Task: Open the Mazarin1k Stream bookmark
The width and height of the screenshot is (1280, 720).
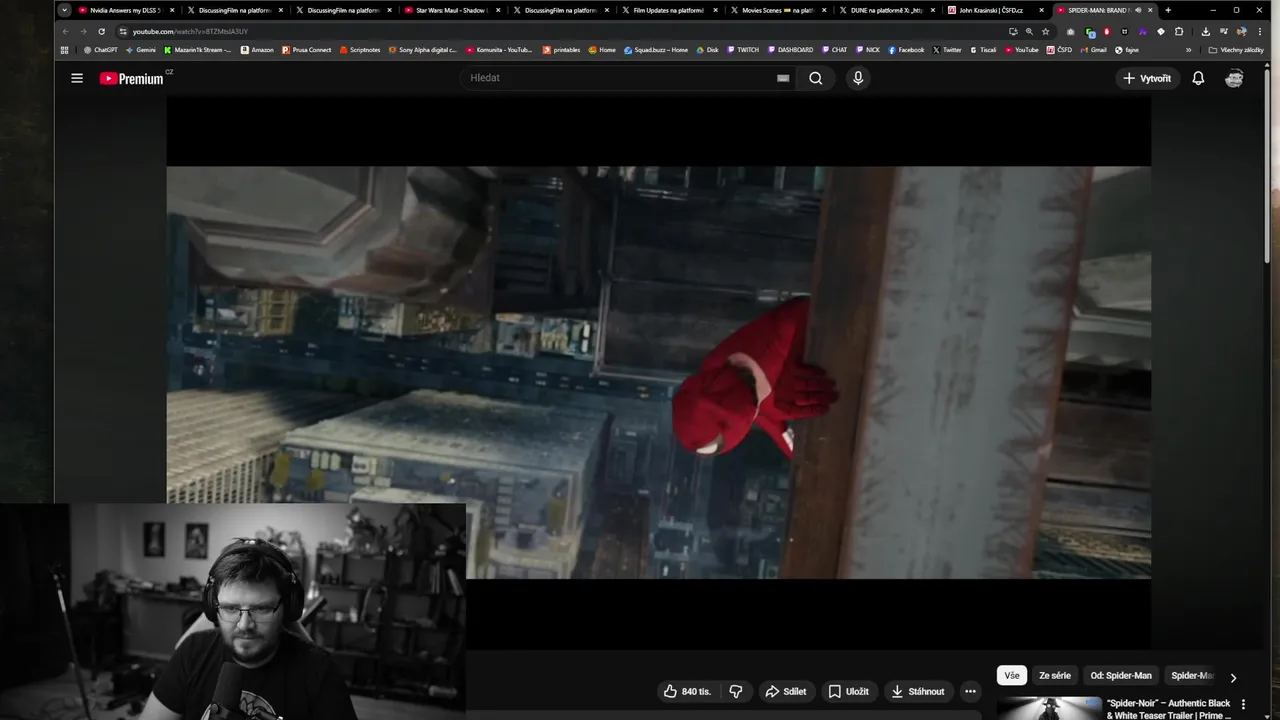Action: click(x=198, y=50)
